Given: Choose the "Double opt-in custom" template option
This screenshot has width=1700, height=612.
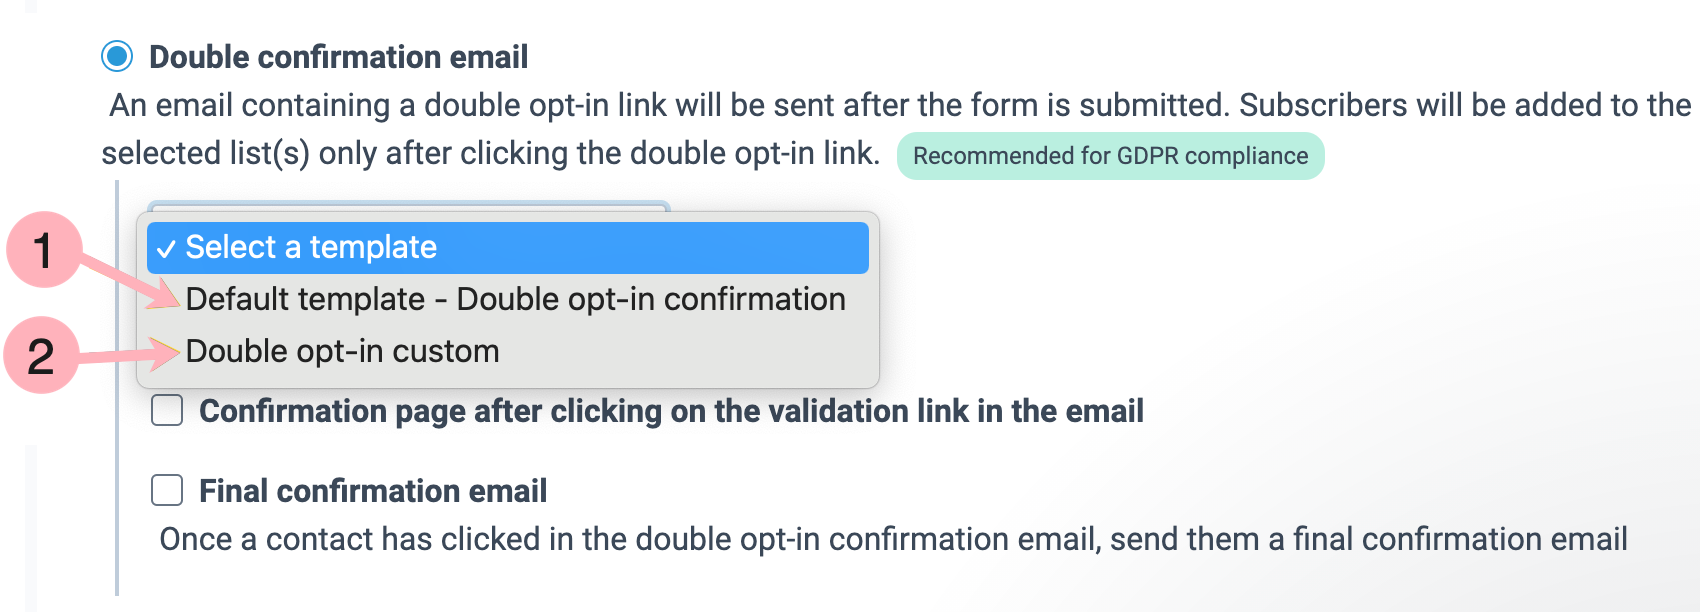Looking at the screenshot, I should (342, 351).
